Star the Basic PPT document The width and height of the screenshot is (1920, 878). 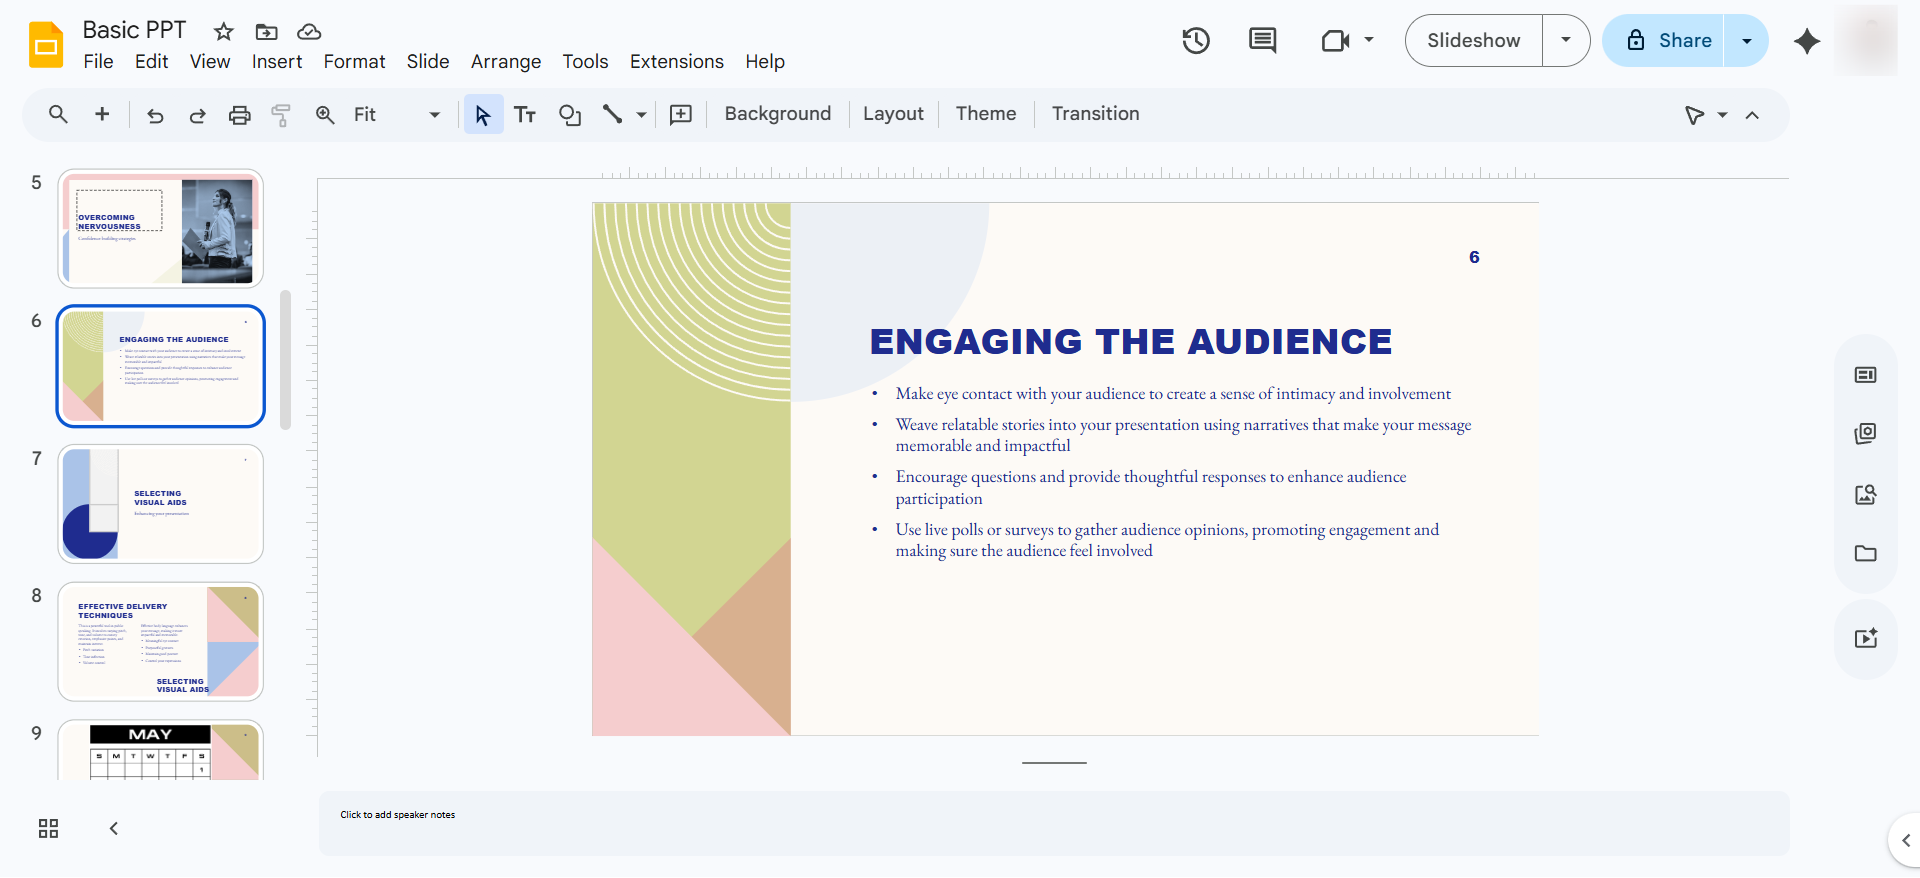click(x=224, y=32)
